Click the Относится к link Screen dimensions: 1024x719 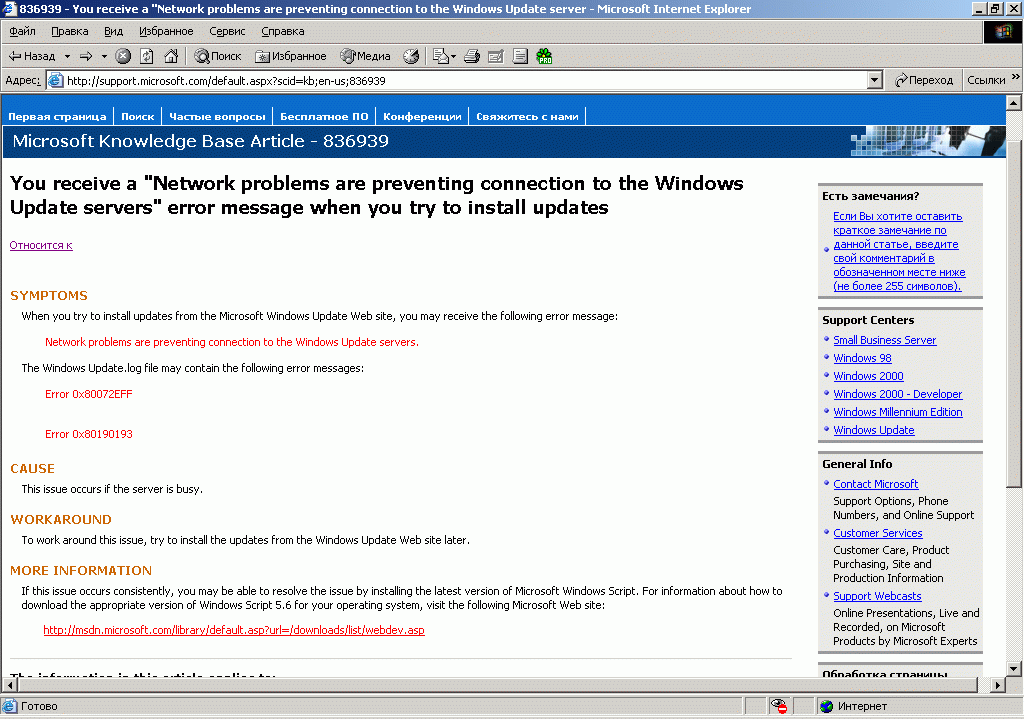tap(40, 245)
